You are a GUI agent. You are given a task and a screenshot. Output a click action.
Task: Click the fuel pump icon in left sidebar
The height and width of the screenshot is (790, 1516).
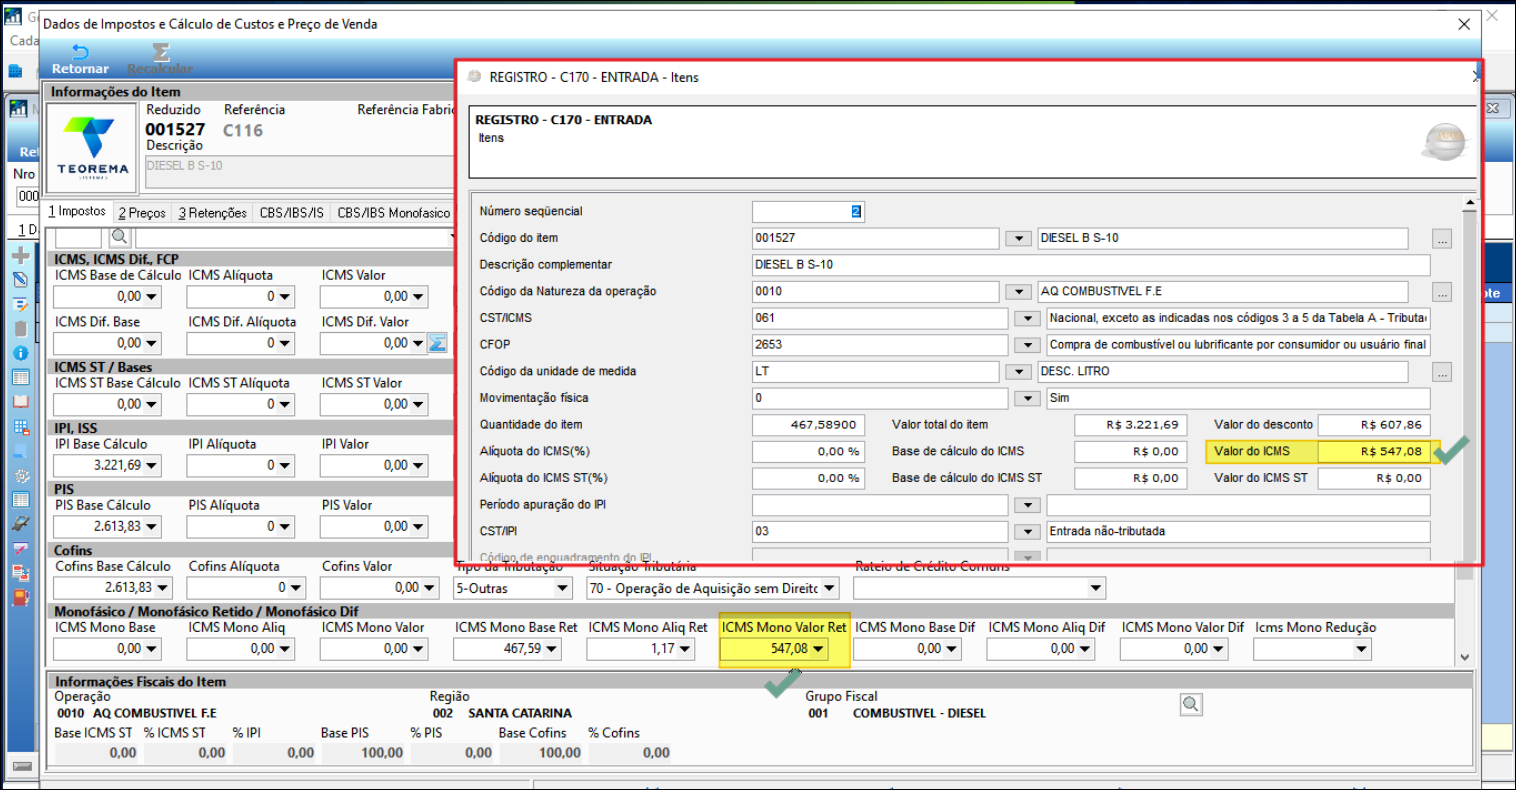click(x=20, y=597)
